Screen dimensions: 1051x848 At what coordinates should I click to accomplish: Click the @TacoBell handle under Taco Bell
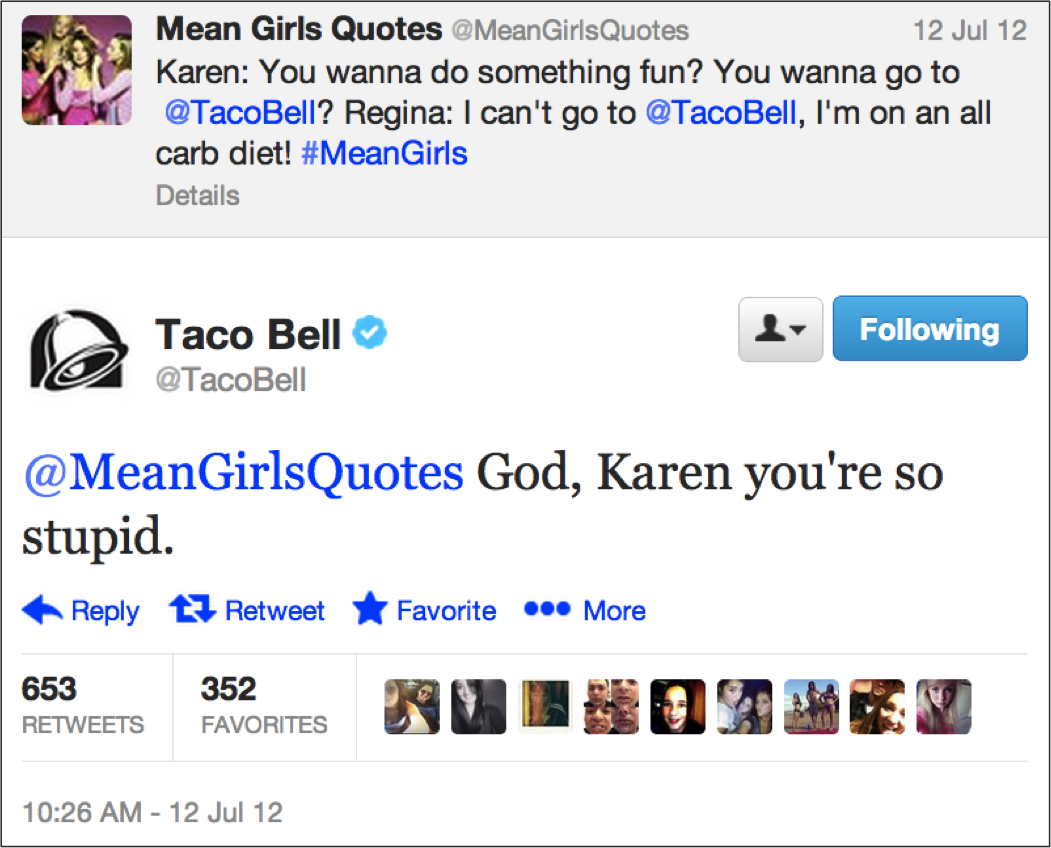click(x=231, y=380)
